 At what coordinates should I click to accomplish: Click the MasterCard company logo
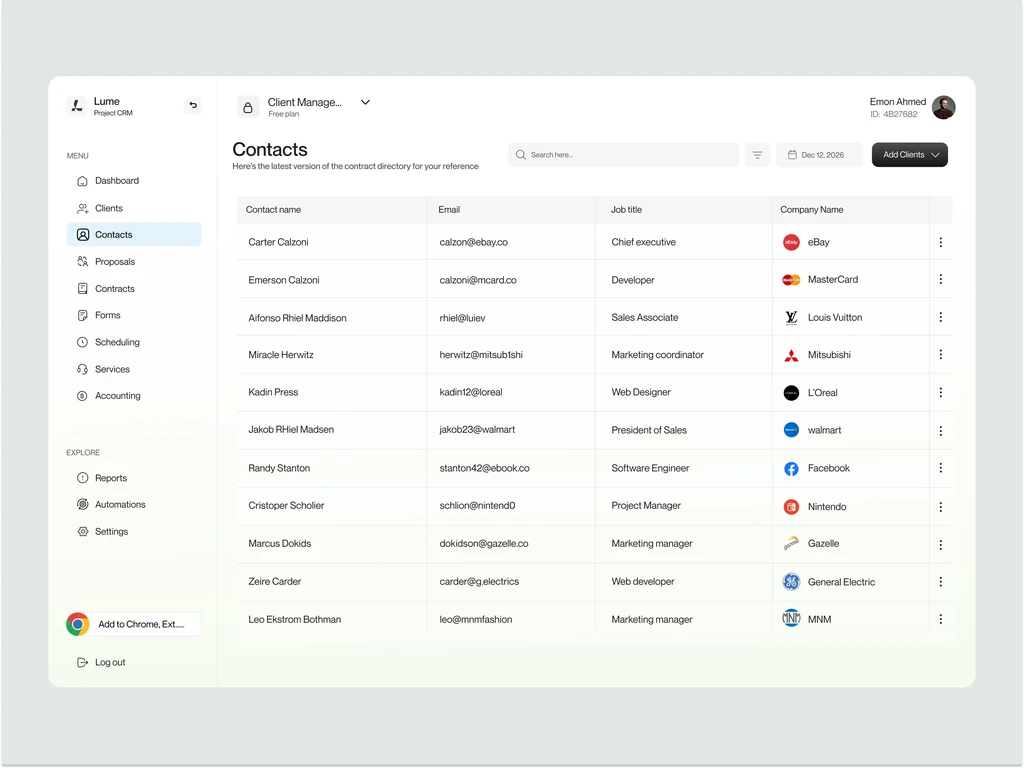click(791, 280)
